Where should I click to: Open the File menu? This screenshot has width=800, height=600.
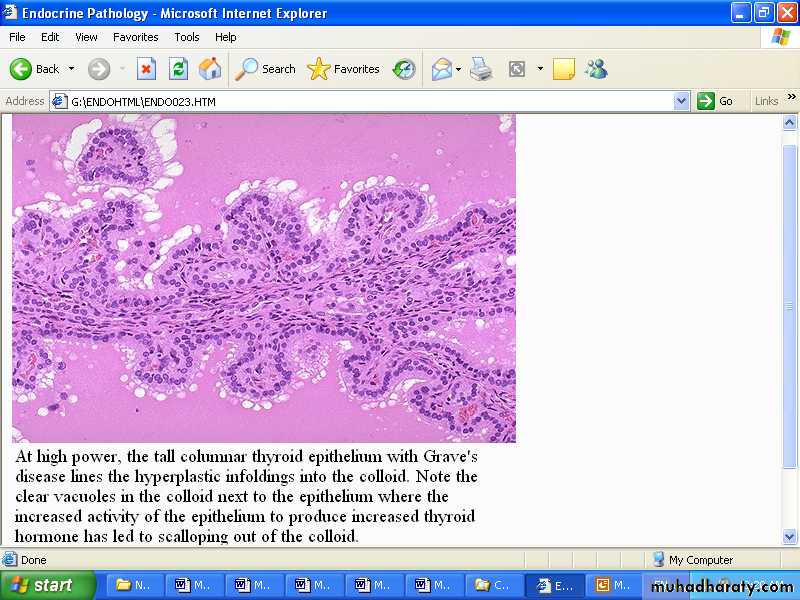click(17, 37)
